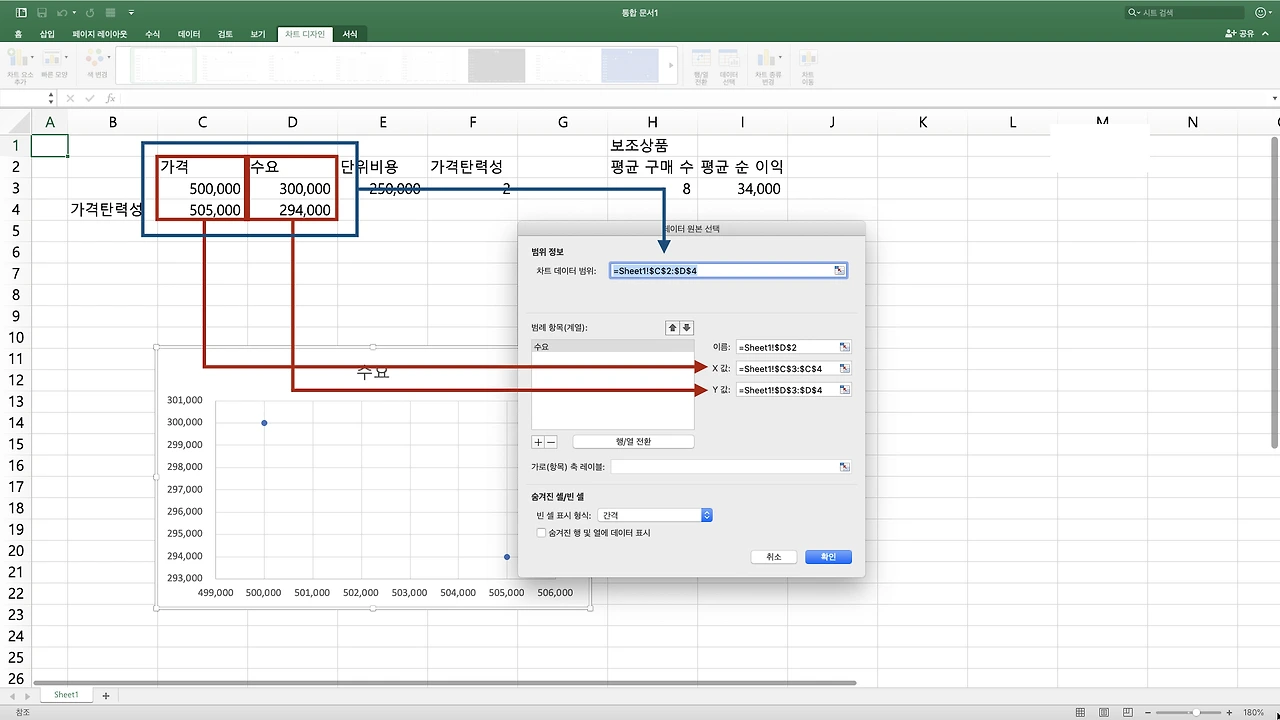Adjust the zoom slider in status bar

pyautogui.click(x=1196, y=713)
